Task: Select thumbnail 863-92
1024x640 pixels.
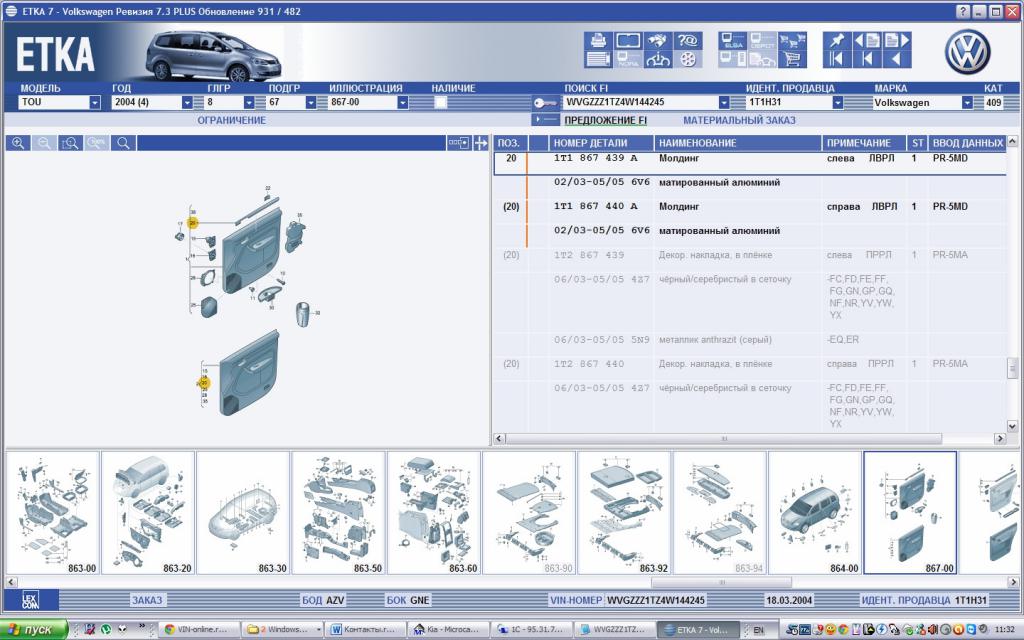Action: pos(624,513)
